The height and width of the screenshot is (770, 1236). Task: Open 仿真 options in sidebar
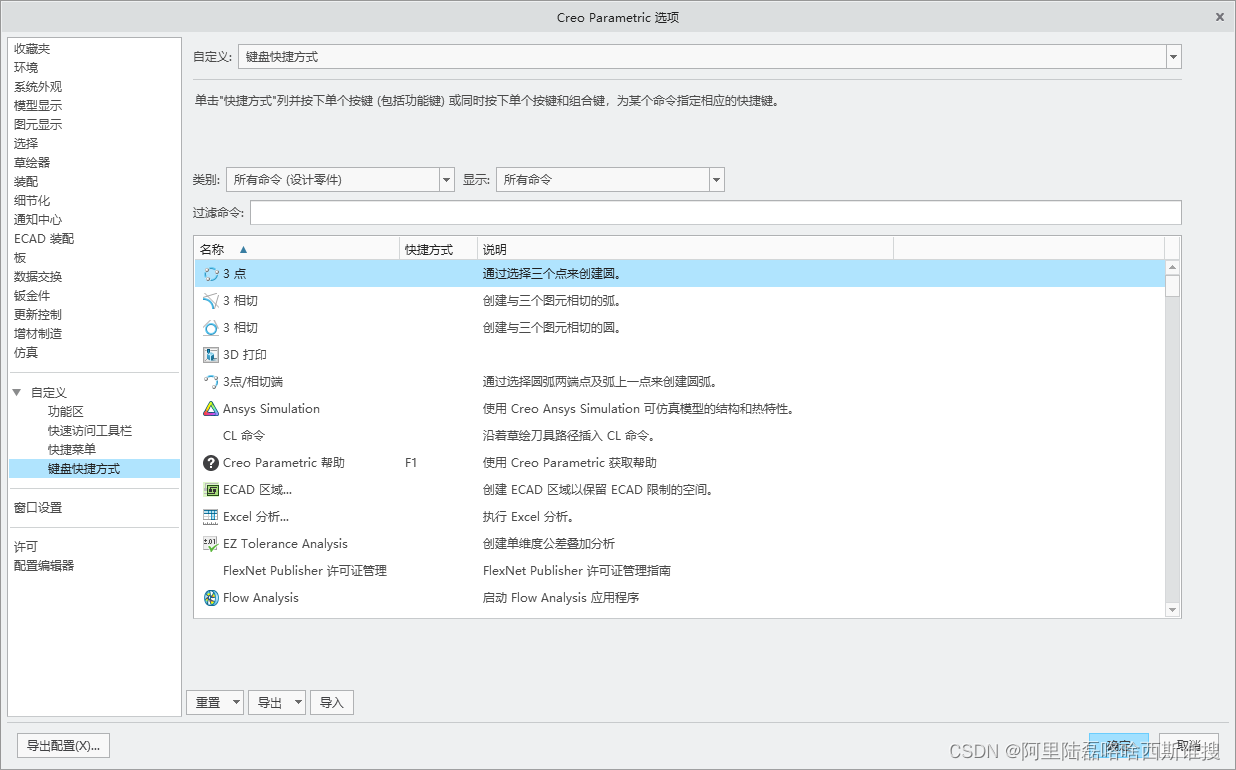26,352
